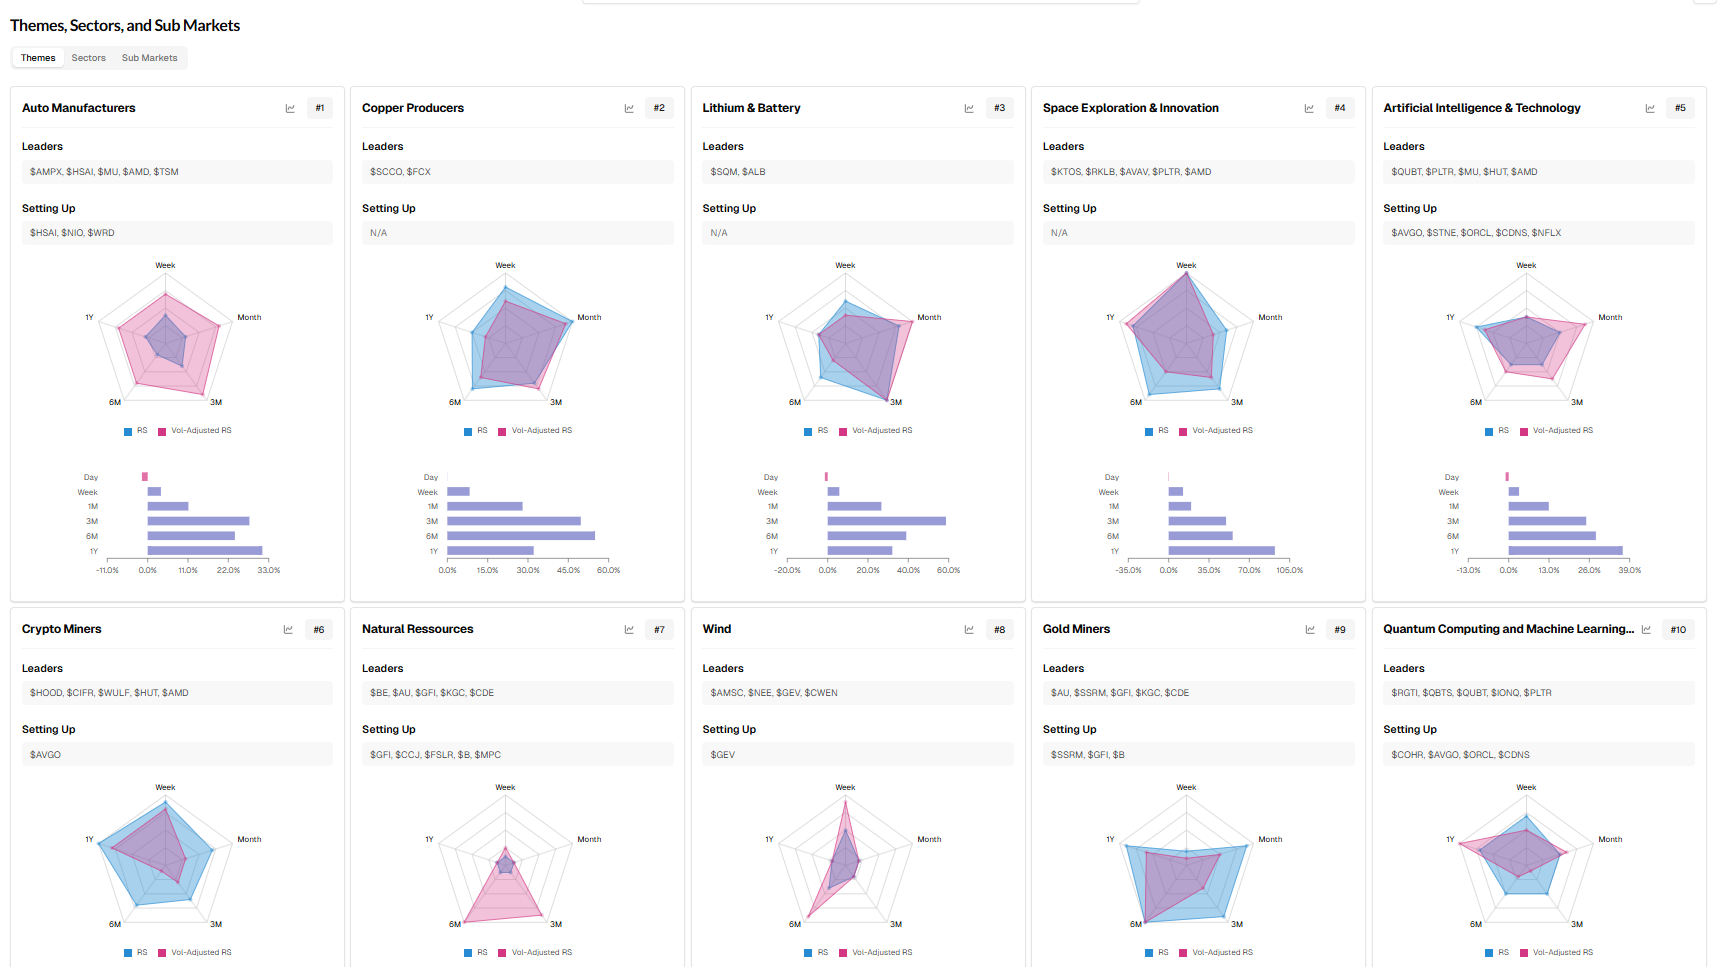Switch to the Sectors tab

tap(89, 58)
